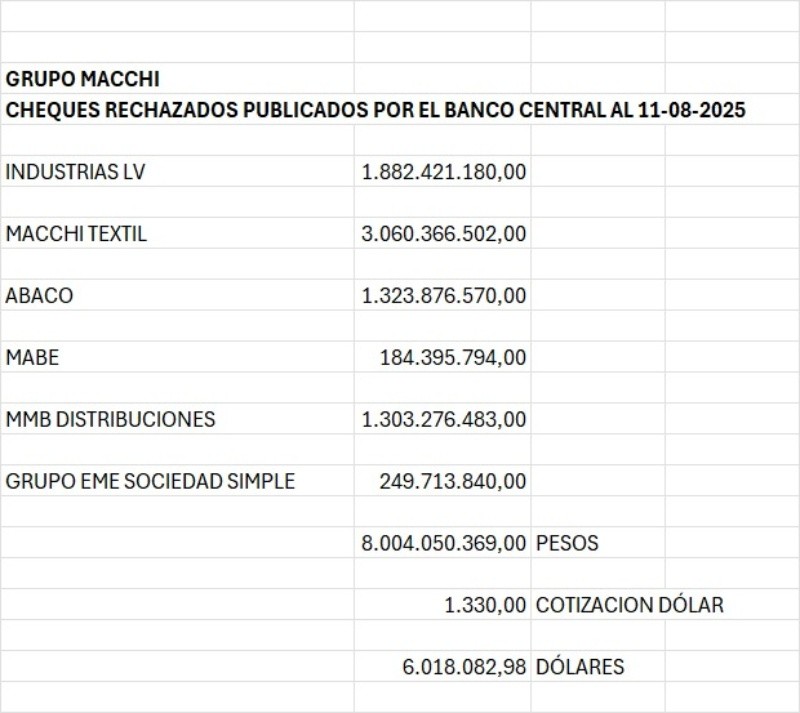Screen dimensions: 800x713
Task: Select the exchange rate 1.330,00 cell
Action: pos(486,605)
